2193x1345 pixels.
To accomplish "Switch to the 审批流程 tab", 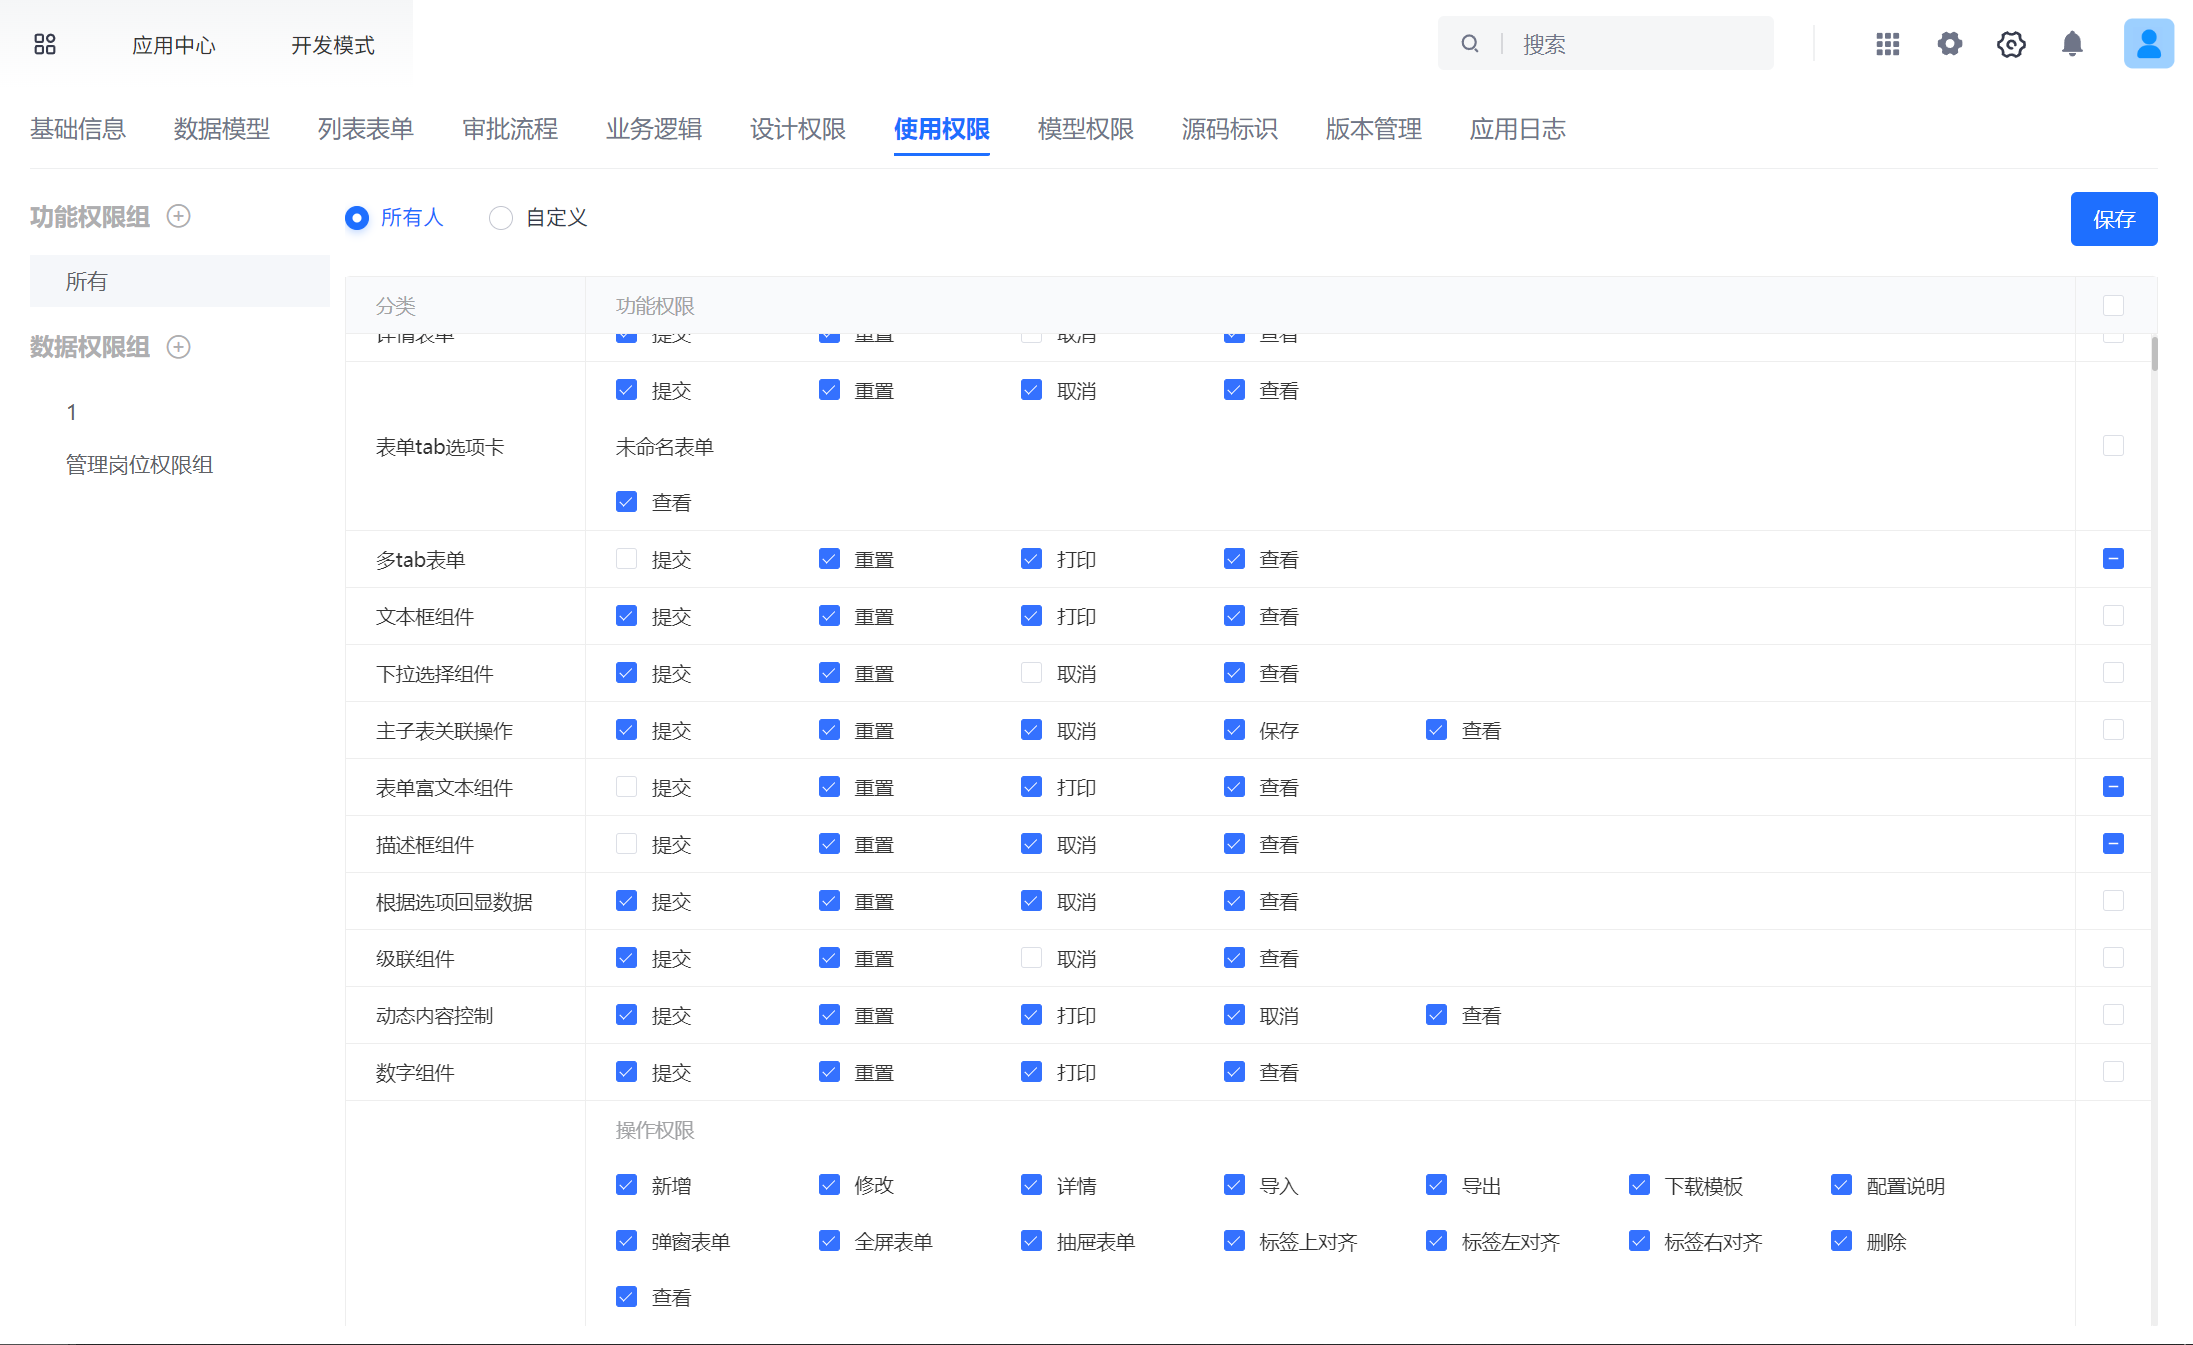I will (510, 129).
